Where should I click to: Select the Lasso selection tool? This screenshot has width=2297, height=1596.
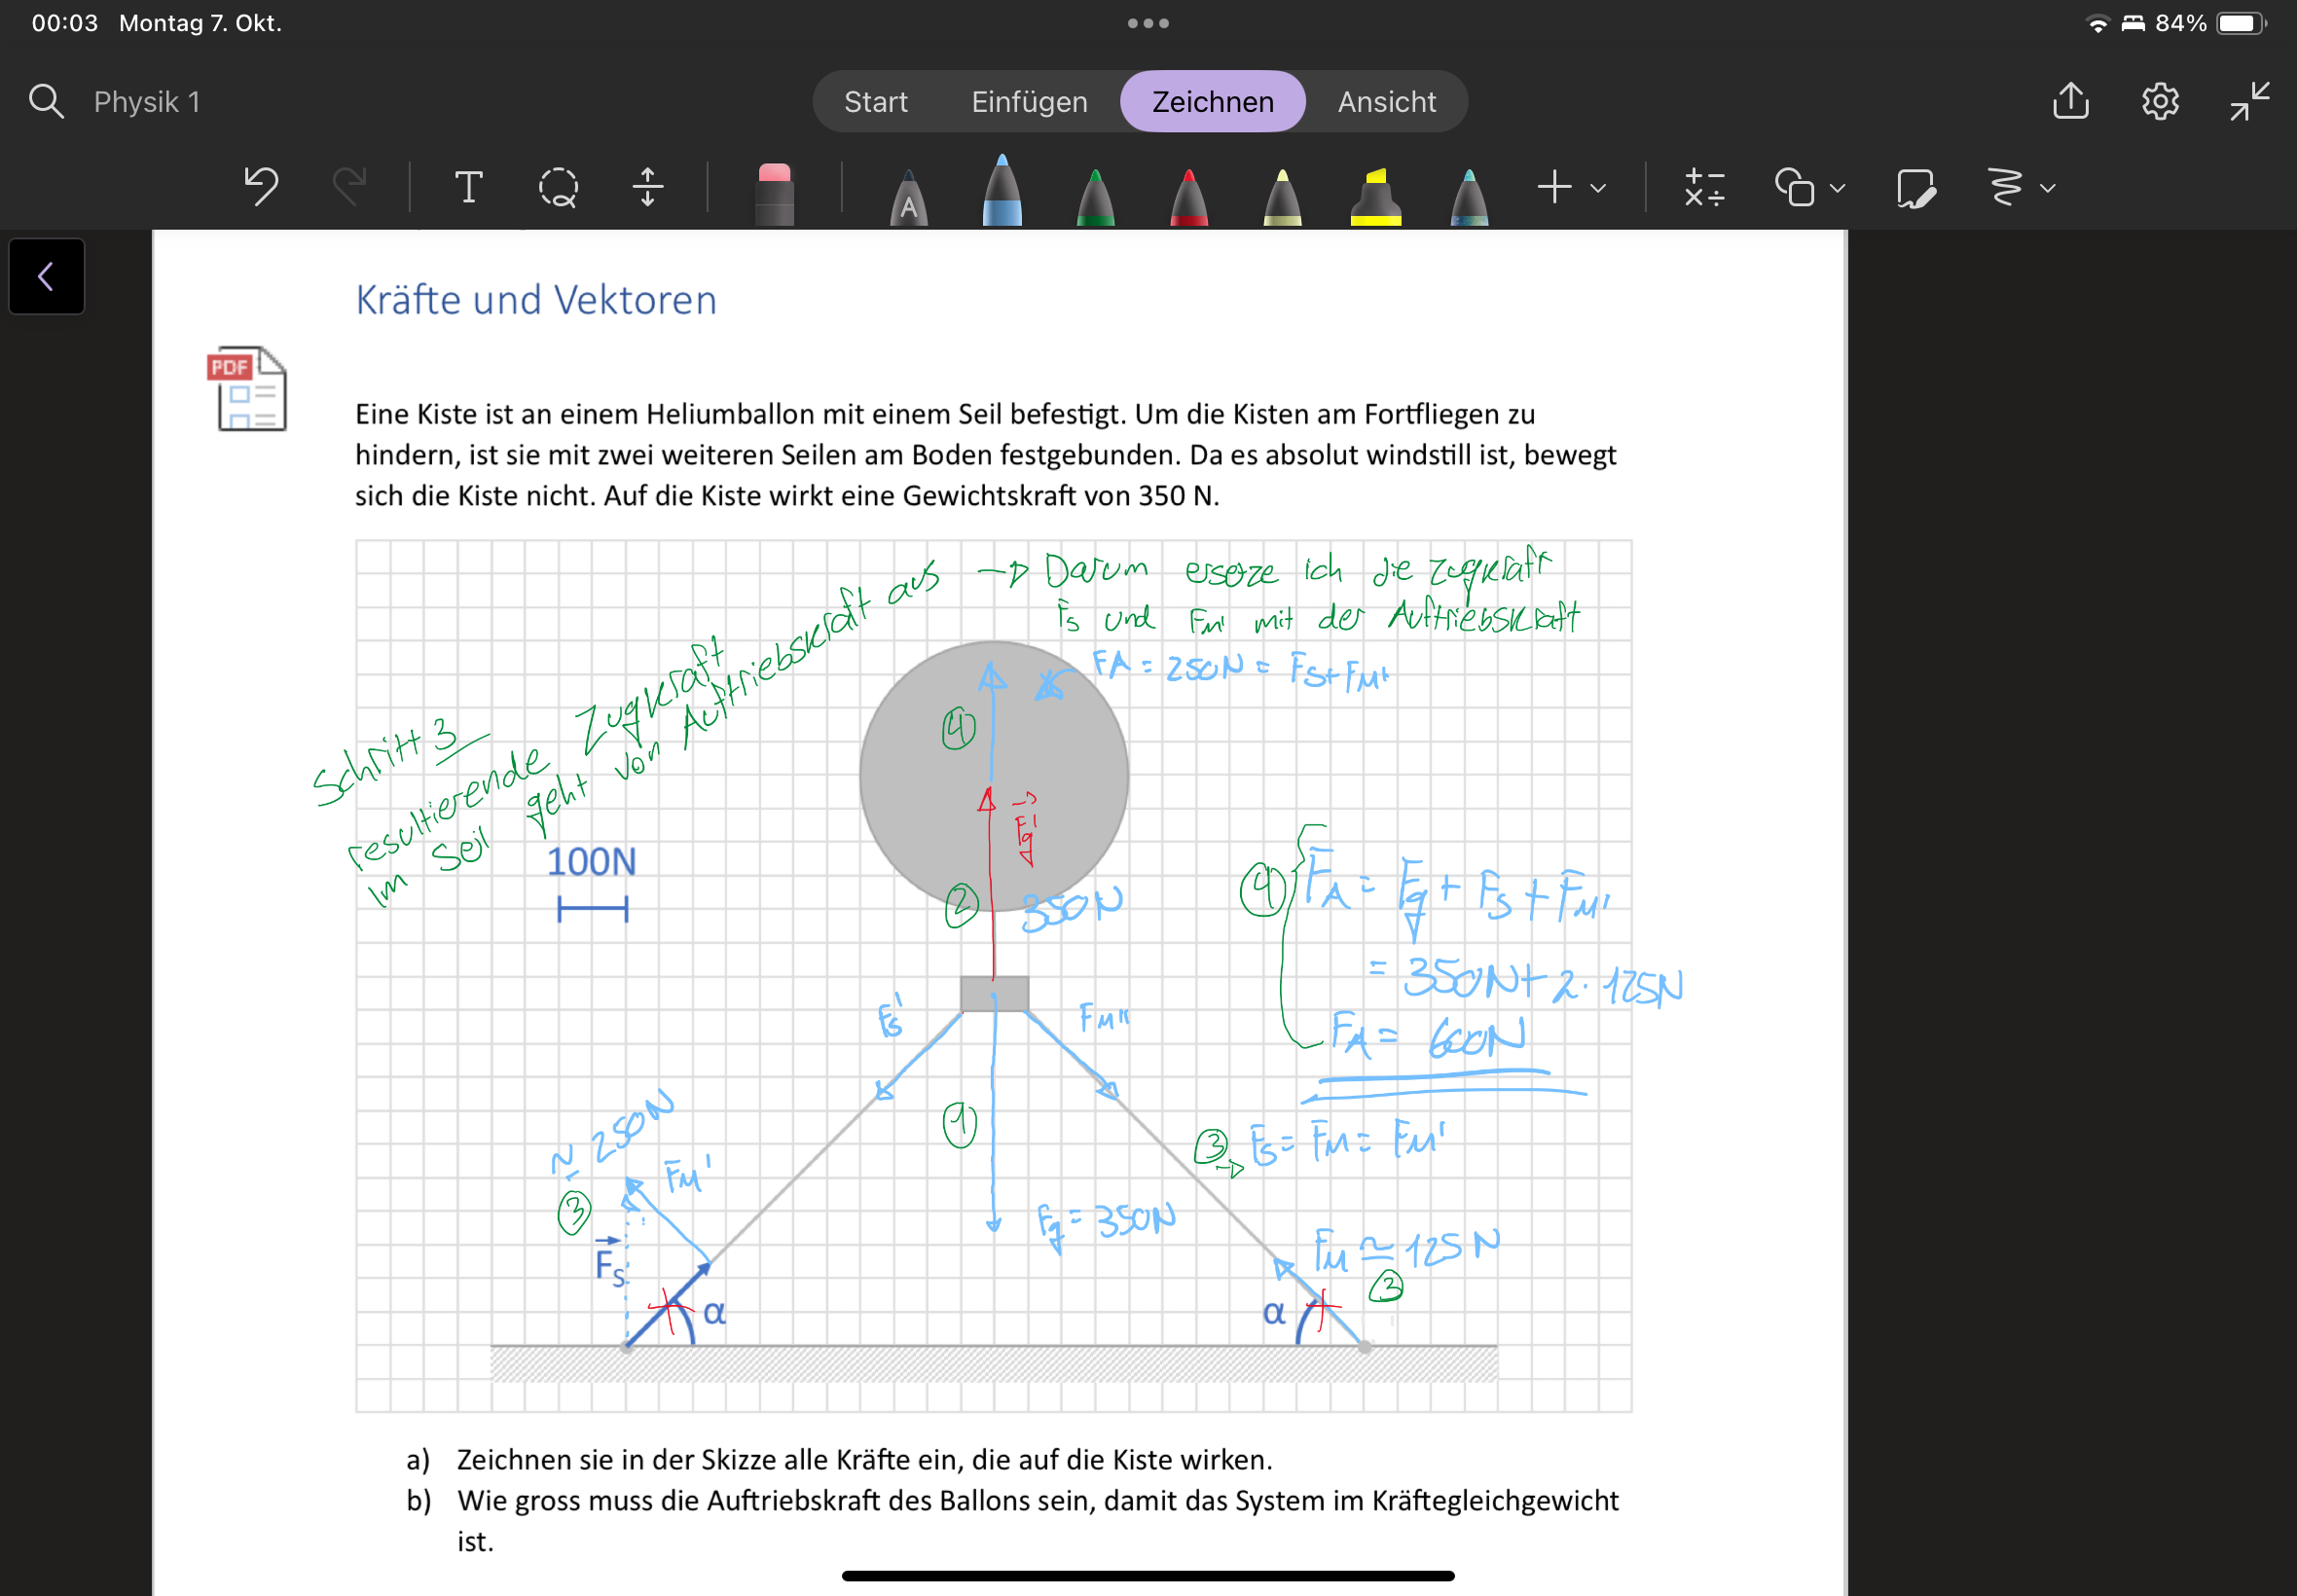[x=558, y=187]
